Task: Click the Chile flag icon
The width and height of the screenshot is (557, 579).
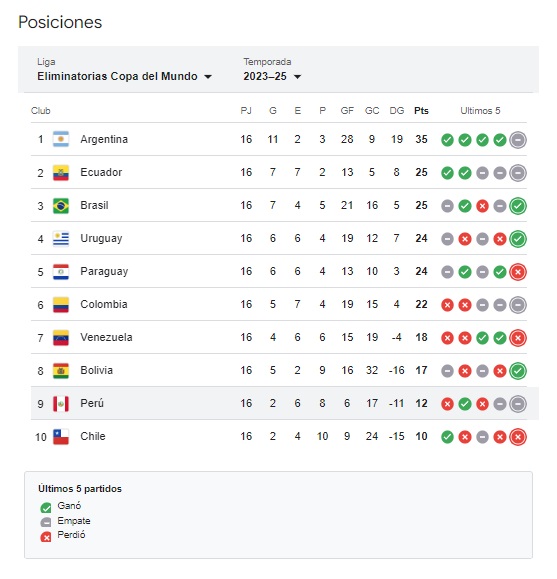Action: click(61, 436)
